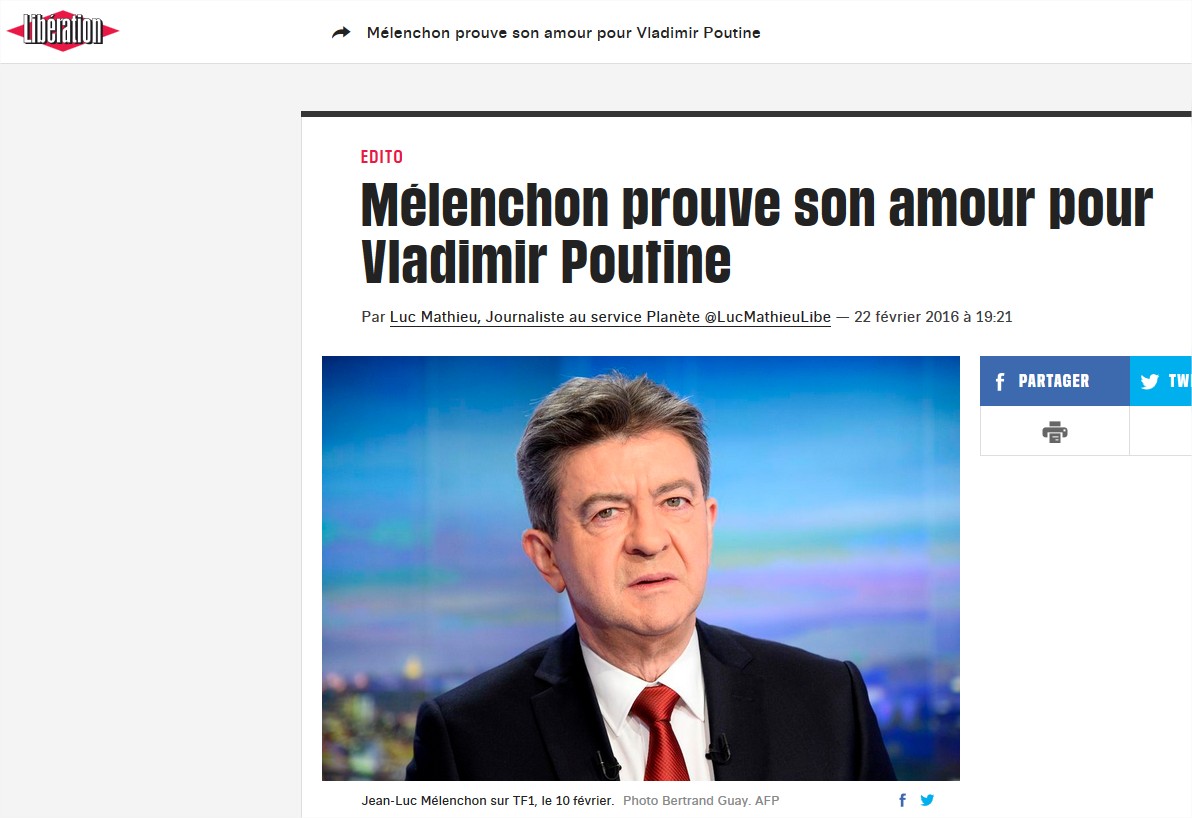Viewport: 1192px width, 818px height.
Task: Print the article using the printer icon
Action: point(1054,432)
